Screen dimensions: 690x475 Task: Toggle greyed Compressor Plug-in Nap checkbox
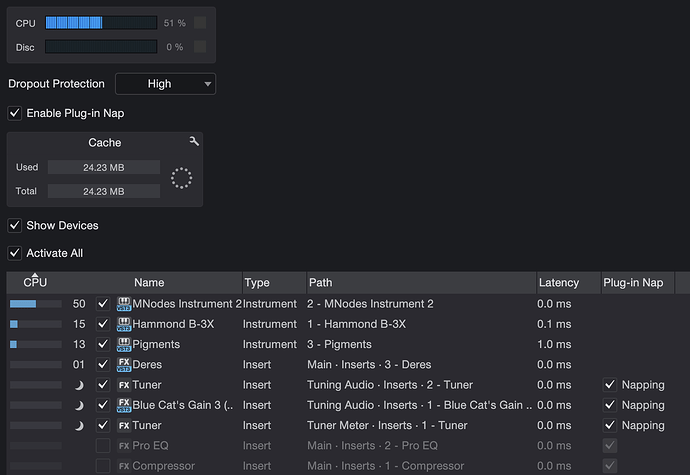(x=610, y=466)
